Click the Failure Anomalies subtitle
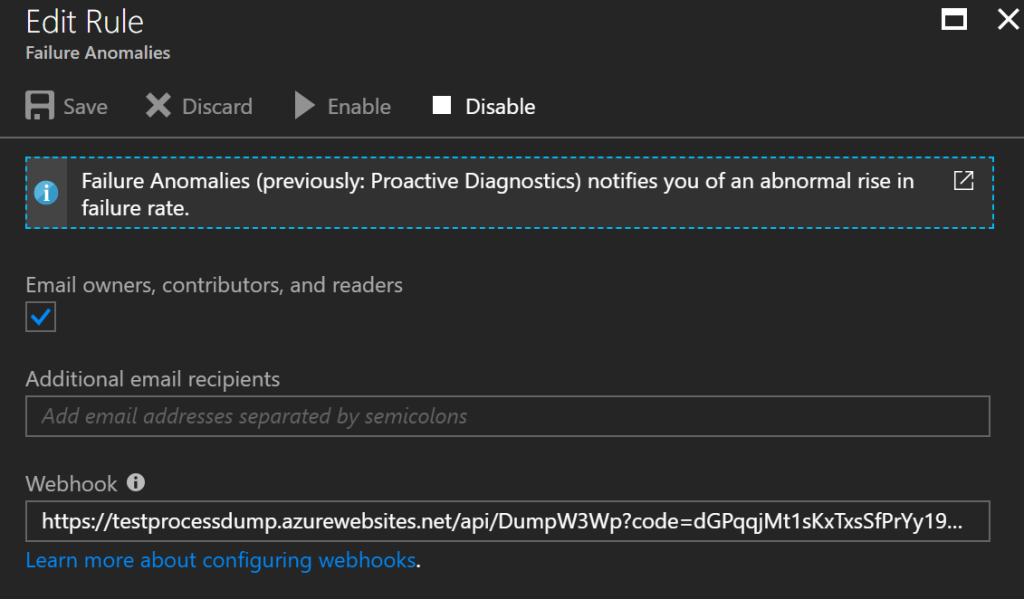Image resolution: width=1024 pixels, height=599 pixels. point(96,54)
